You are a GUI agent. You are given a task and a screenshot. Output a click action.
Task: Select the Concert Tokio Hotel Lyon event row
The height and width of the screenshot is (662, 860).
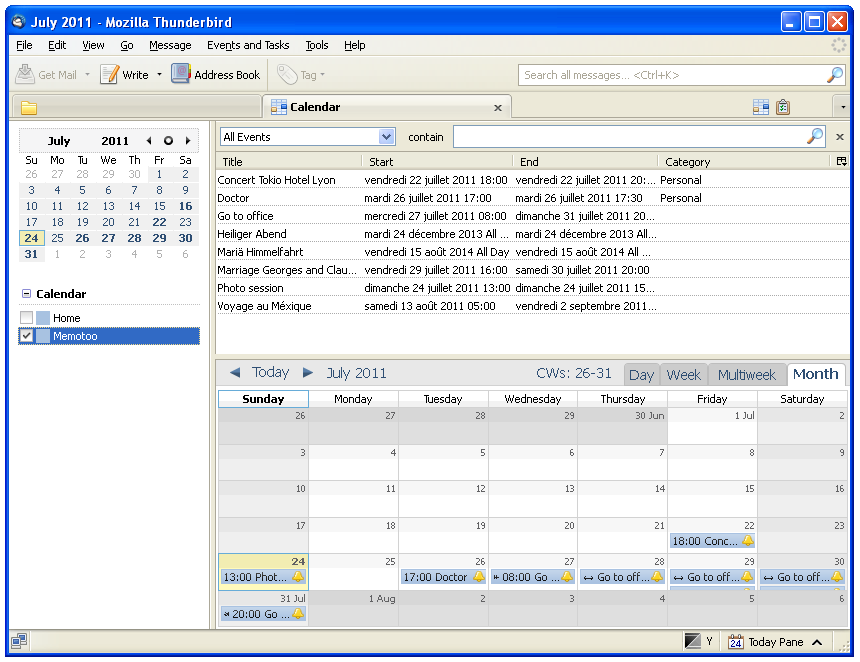click(x=533, y=180)
